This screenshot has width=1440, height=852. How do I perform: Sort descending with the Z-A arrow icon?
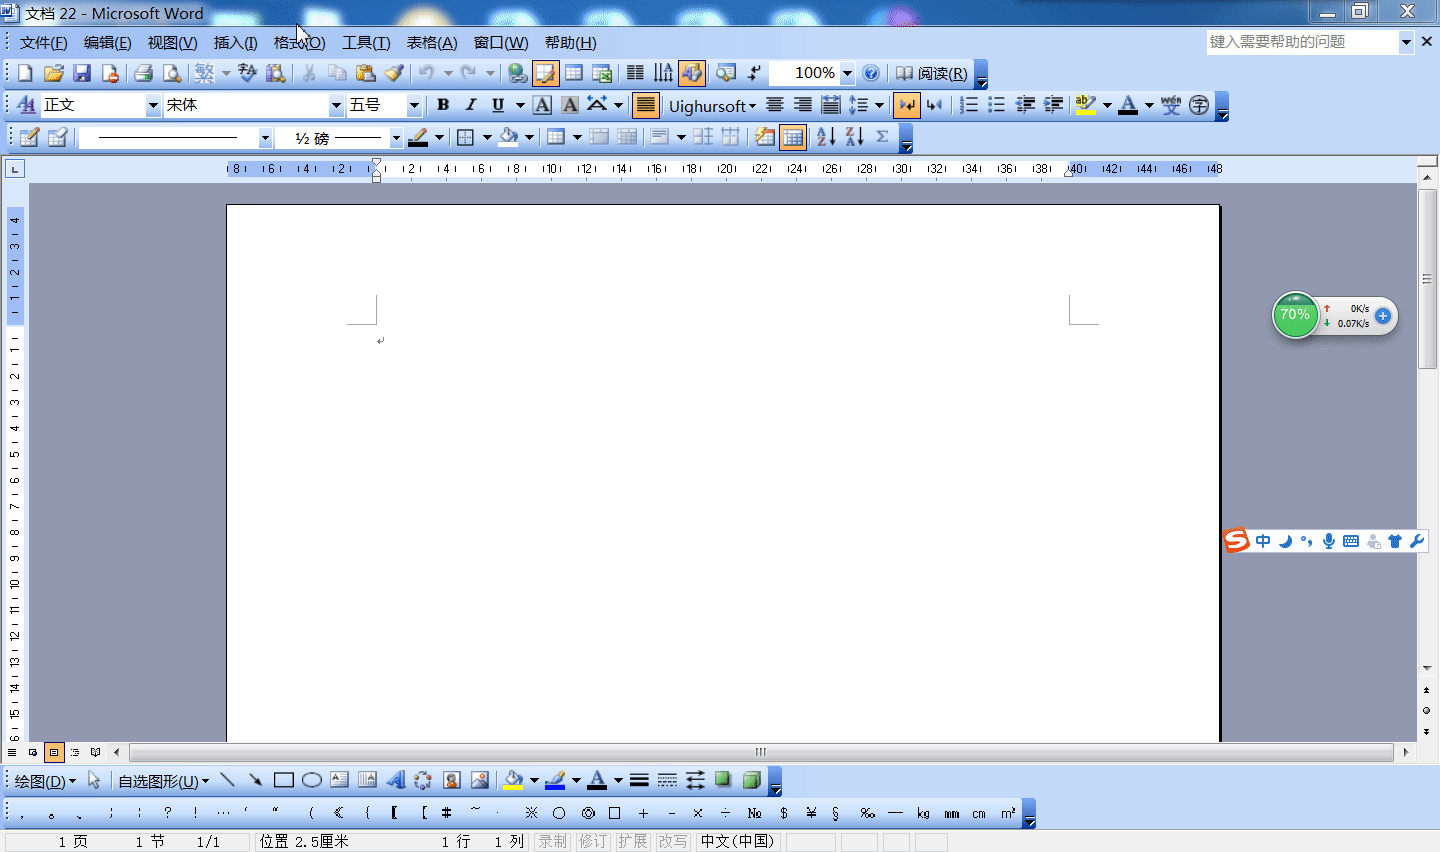pyautogui.click(x=854, y=137)
